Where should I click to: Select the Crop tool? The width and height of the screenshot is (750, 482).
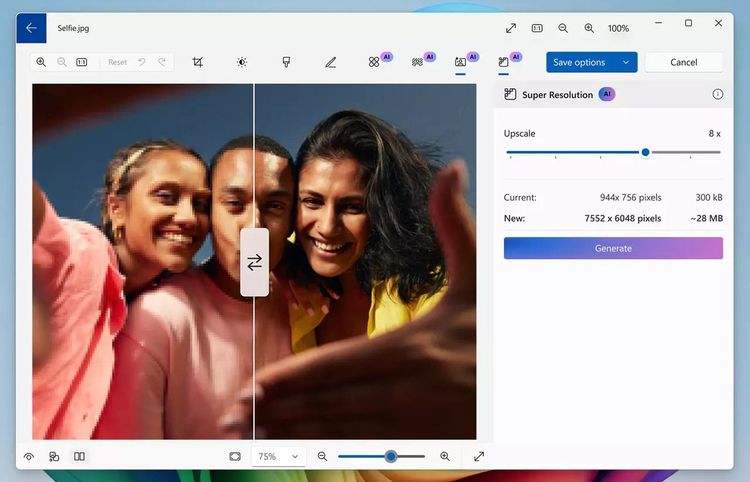pos(198,62)
